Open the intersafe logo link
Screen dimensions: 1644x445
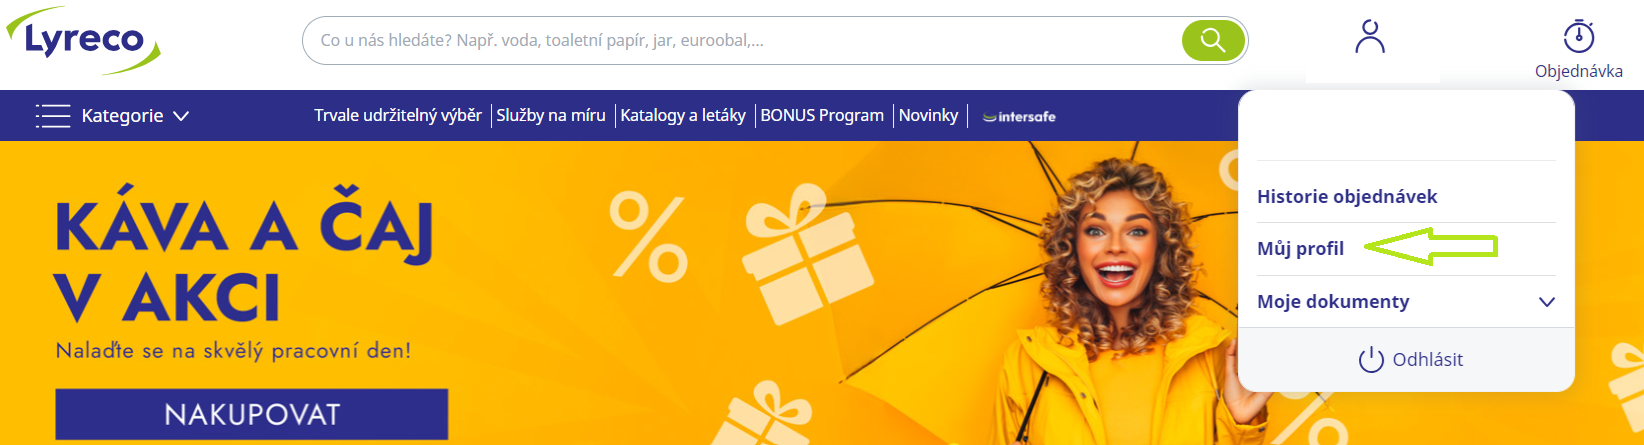pos(1019,116)
